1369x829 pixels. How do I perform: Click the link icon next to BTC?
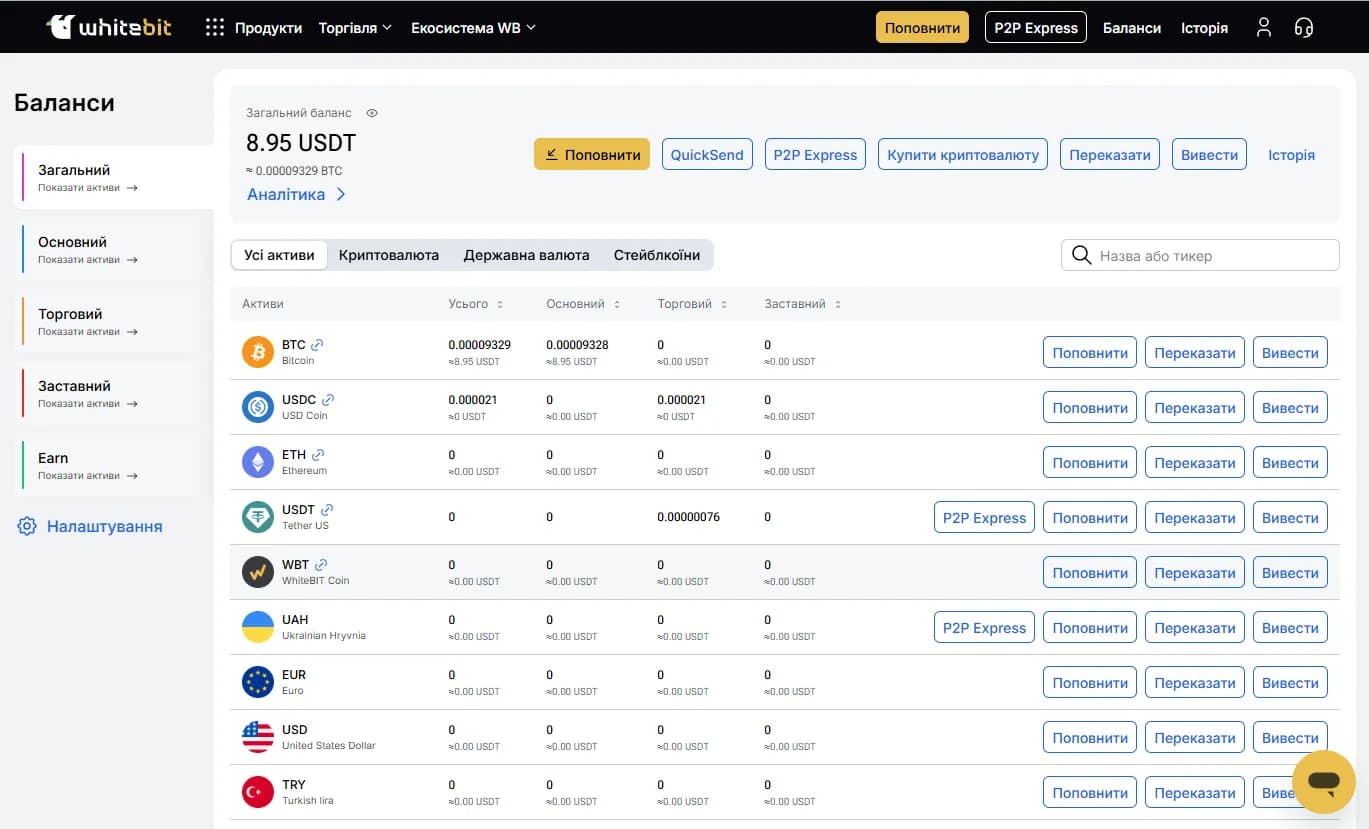click(317, 345)
